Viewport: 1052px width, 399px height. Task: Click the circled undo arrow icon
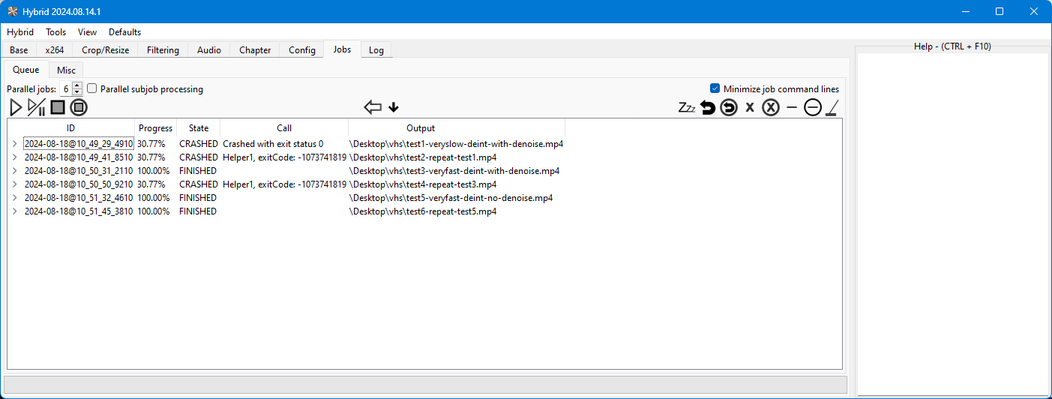729,107
